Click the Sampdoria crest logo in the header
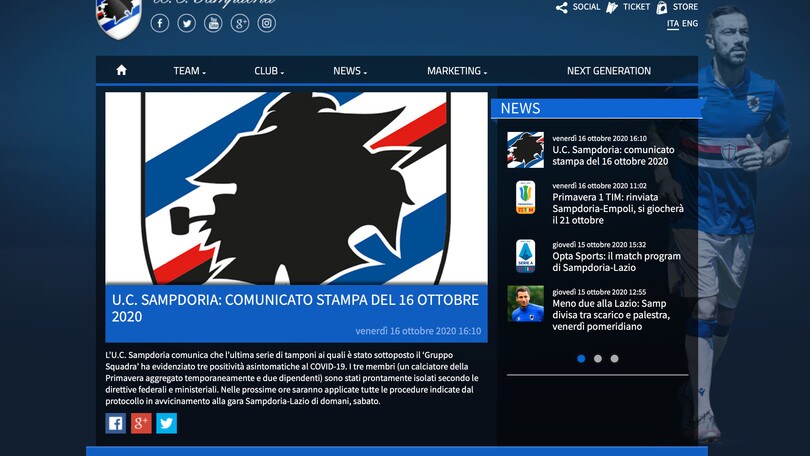The height and width of the screenshot is (456, 810). pos(119,19)
